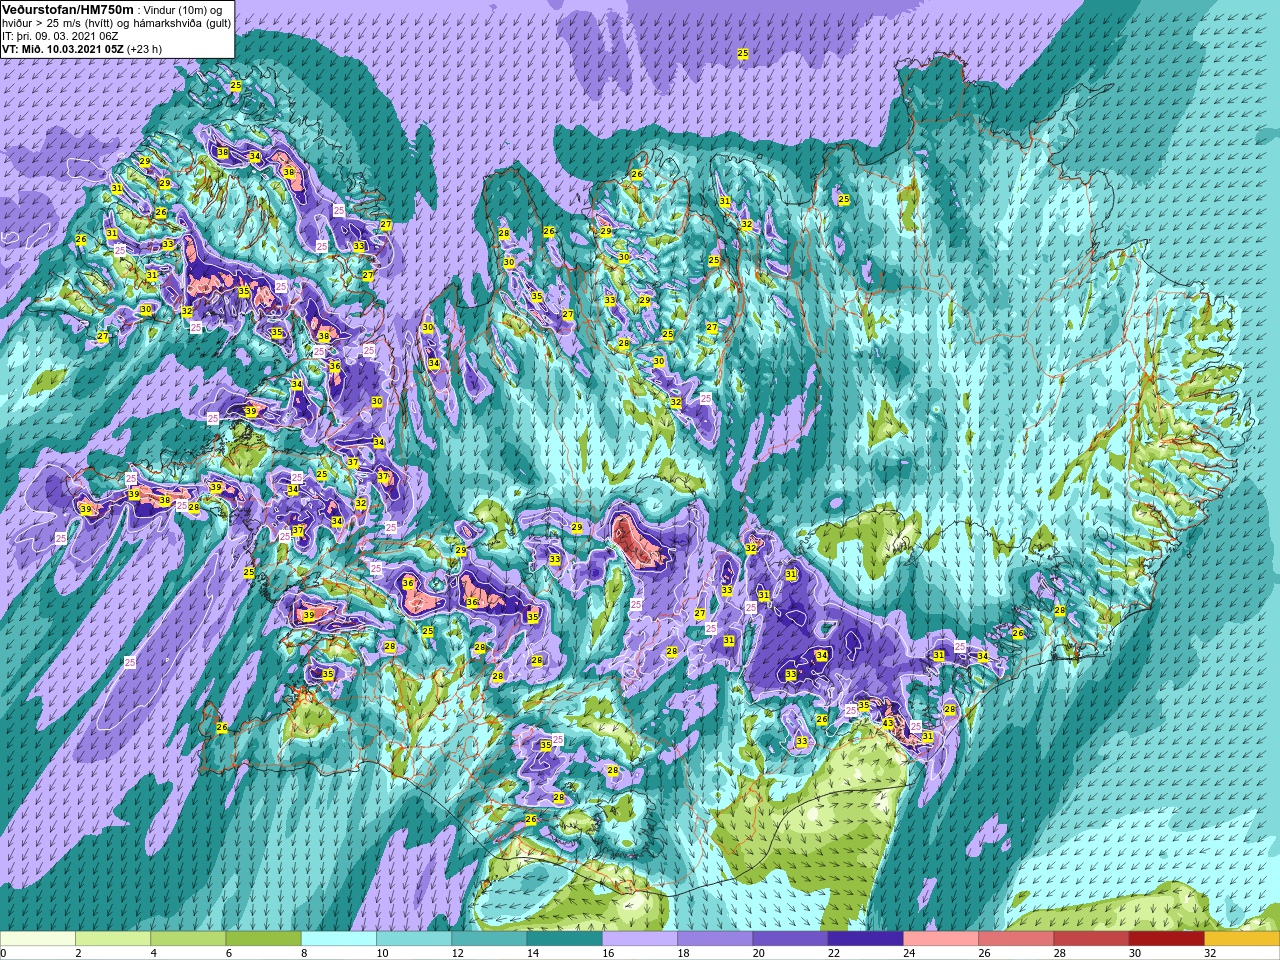Click the 'VT: Mið. 10.03.2021 05Z (+23 h)' line
The image size is (1280, 960).
tap(82, 49)
